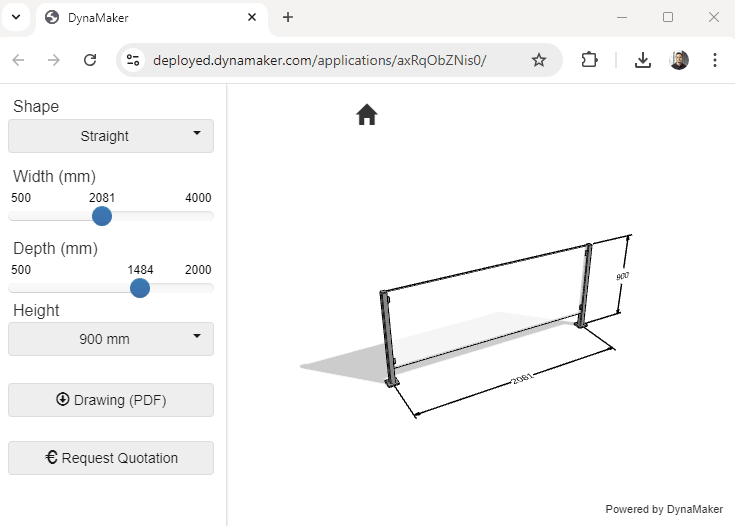View site information icon in address bar
This screenshot has height=526, width=735.
[133, 60]
